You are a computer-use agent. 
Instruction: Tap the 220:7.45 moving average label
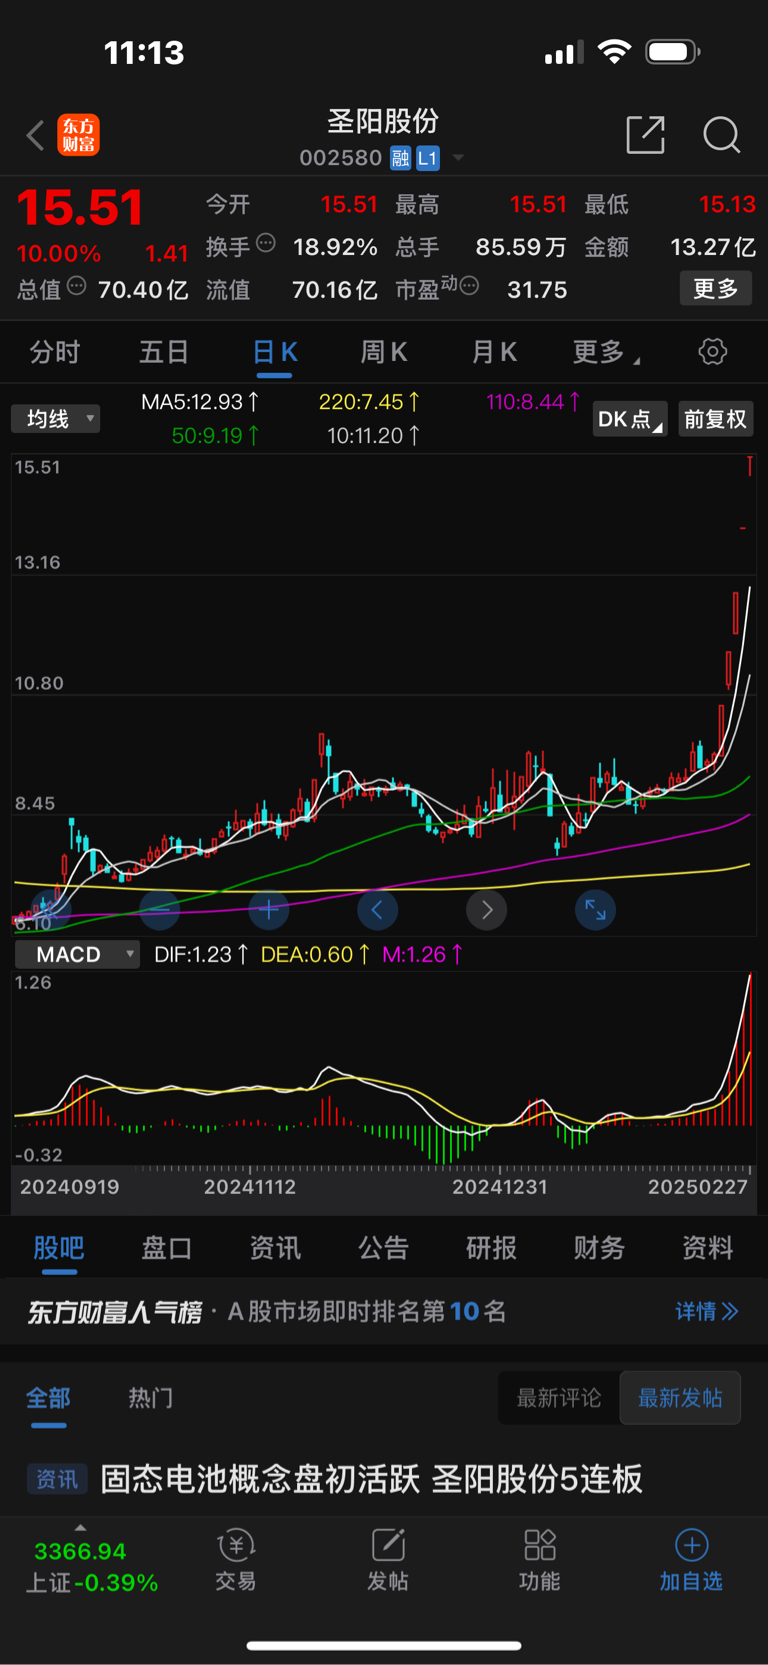click(x=369, y=402)
